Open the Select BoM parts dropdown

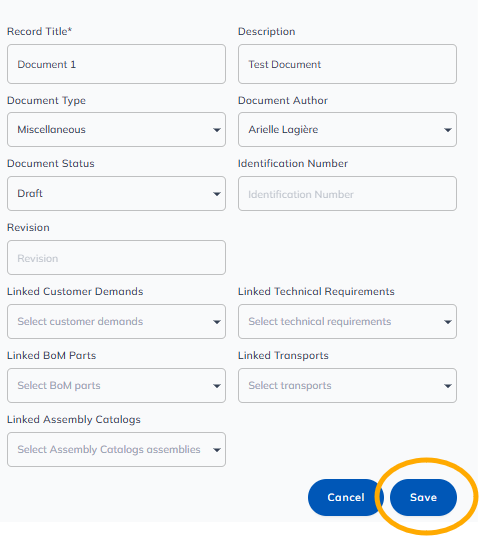click(116, 386)
